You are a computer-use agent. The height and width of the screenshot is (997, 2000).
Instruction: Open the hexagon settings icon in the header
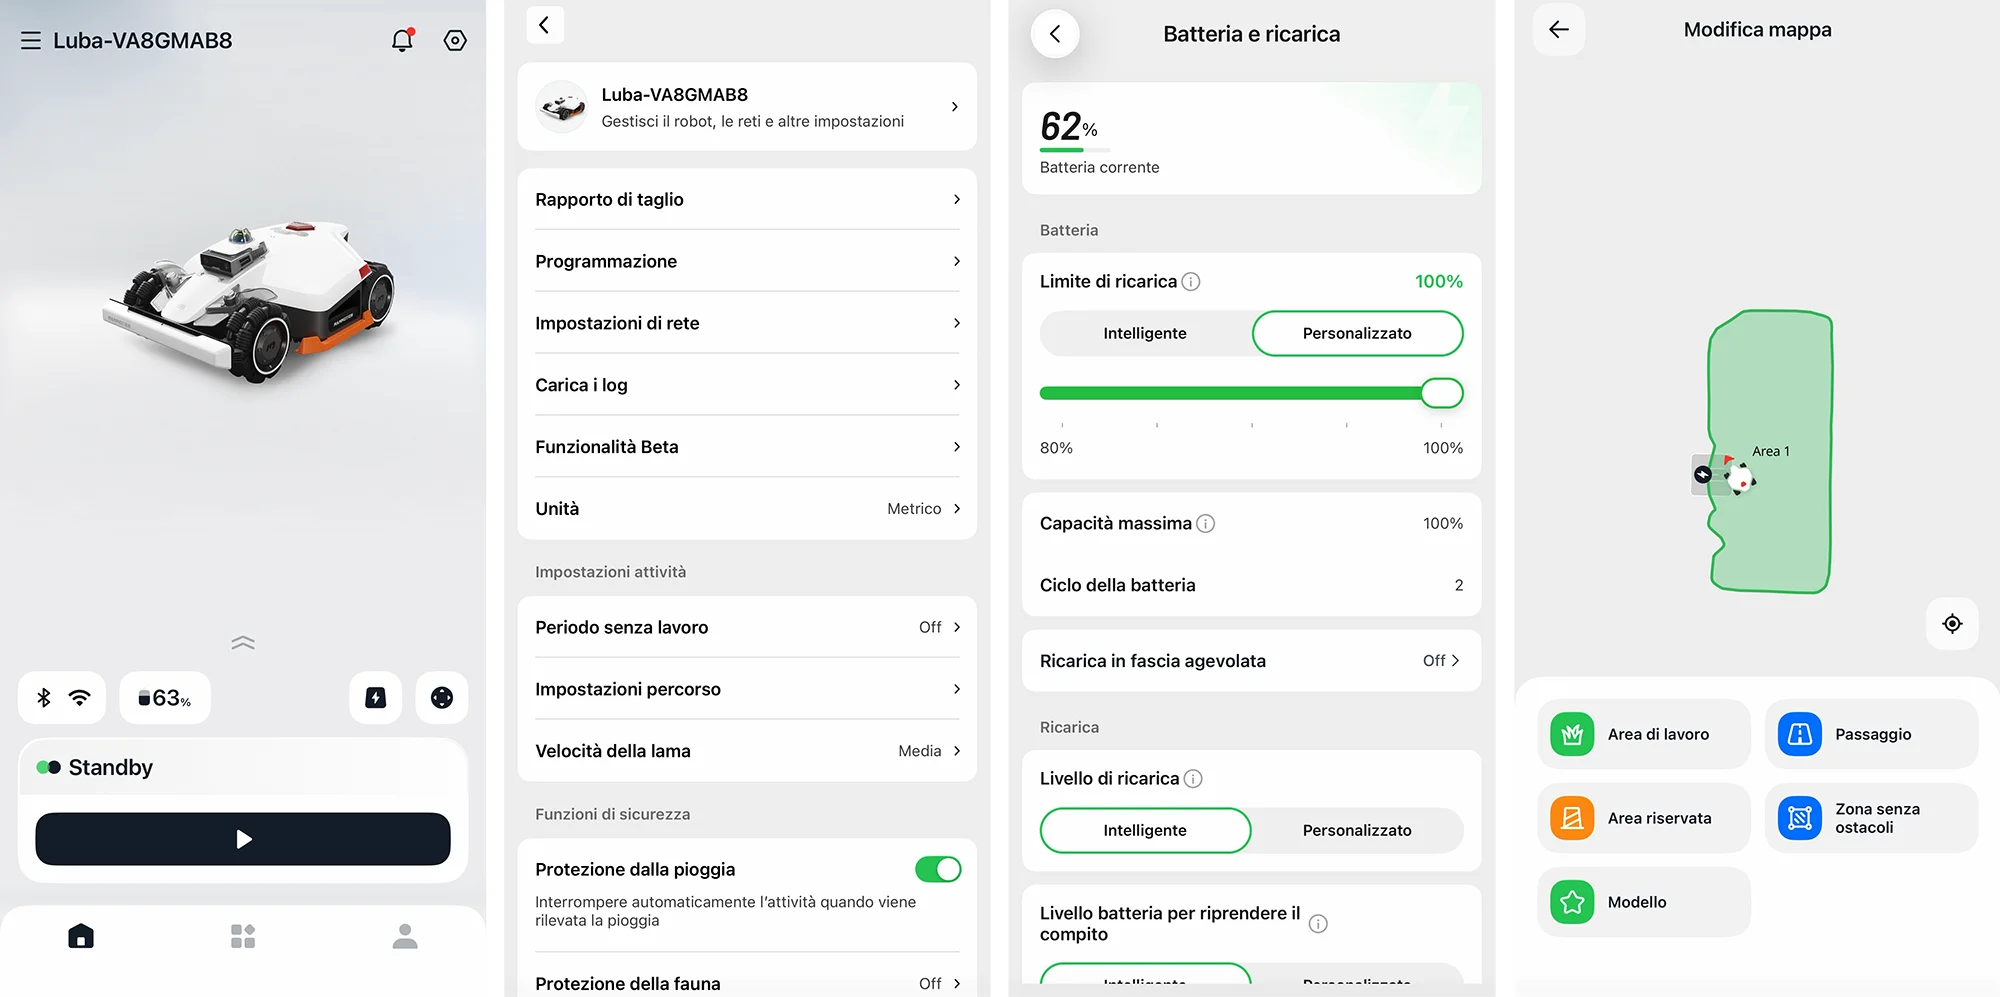click(x=455, y=40)
